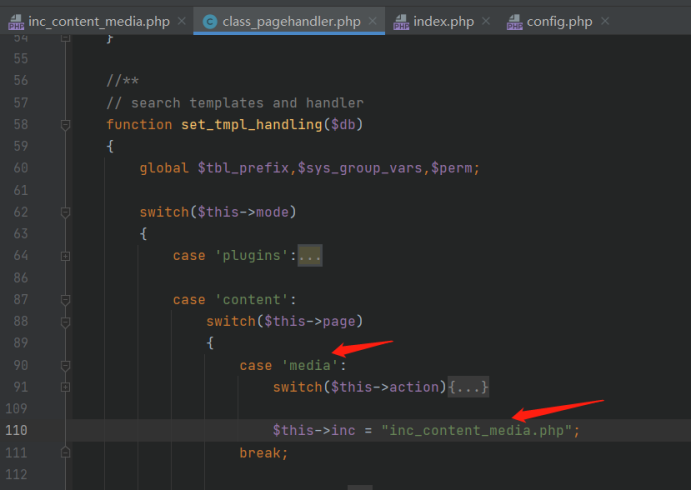
Task: Switch to the inc_content_media.php tab
Action: click(x=99, y=21)
